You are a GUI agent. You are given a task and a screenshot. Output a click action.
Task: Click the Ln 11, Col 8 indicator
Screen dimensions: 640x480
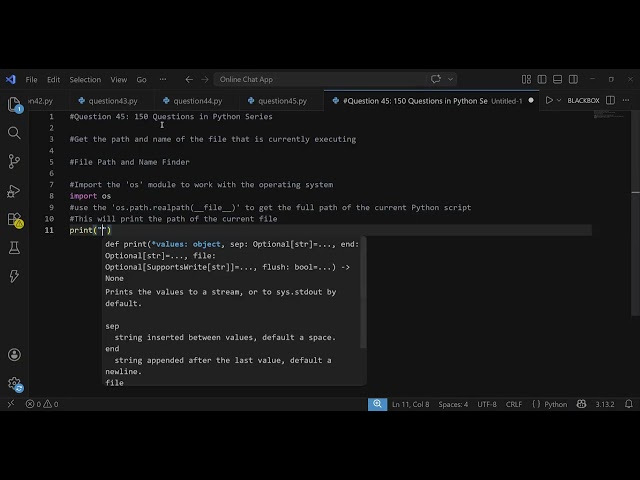(410, 404)
